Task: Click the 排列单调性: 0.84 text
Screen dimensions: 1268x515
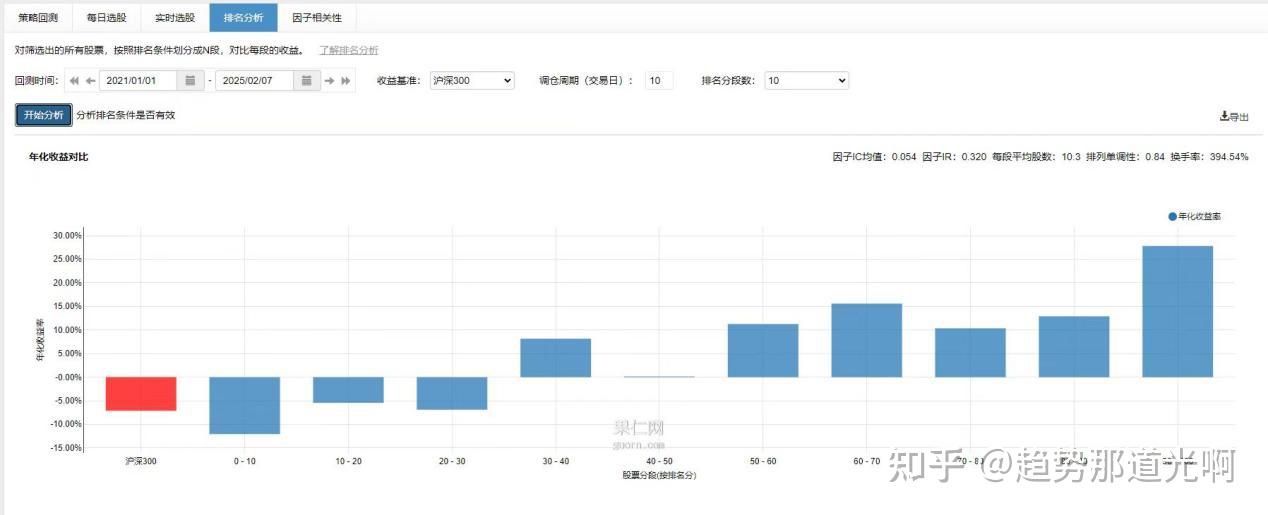Action: click(1126, 157)
